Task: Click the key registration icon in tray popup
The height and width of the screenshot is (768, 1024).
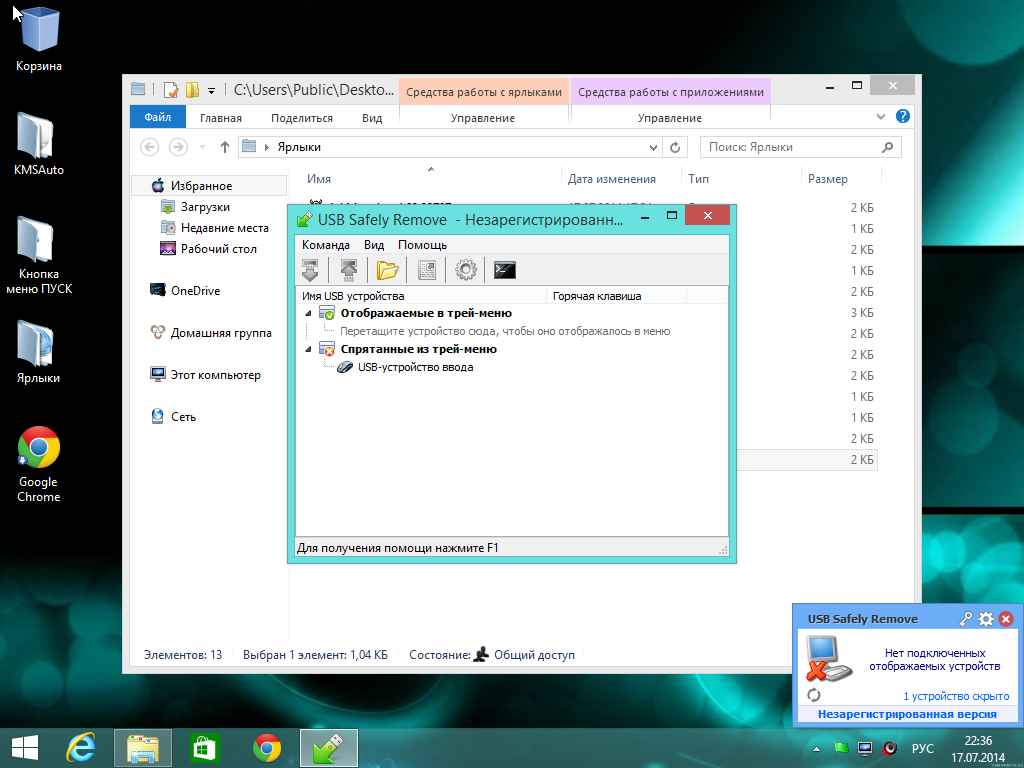Action: (x=965, y=619)
